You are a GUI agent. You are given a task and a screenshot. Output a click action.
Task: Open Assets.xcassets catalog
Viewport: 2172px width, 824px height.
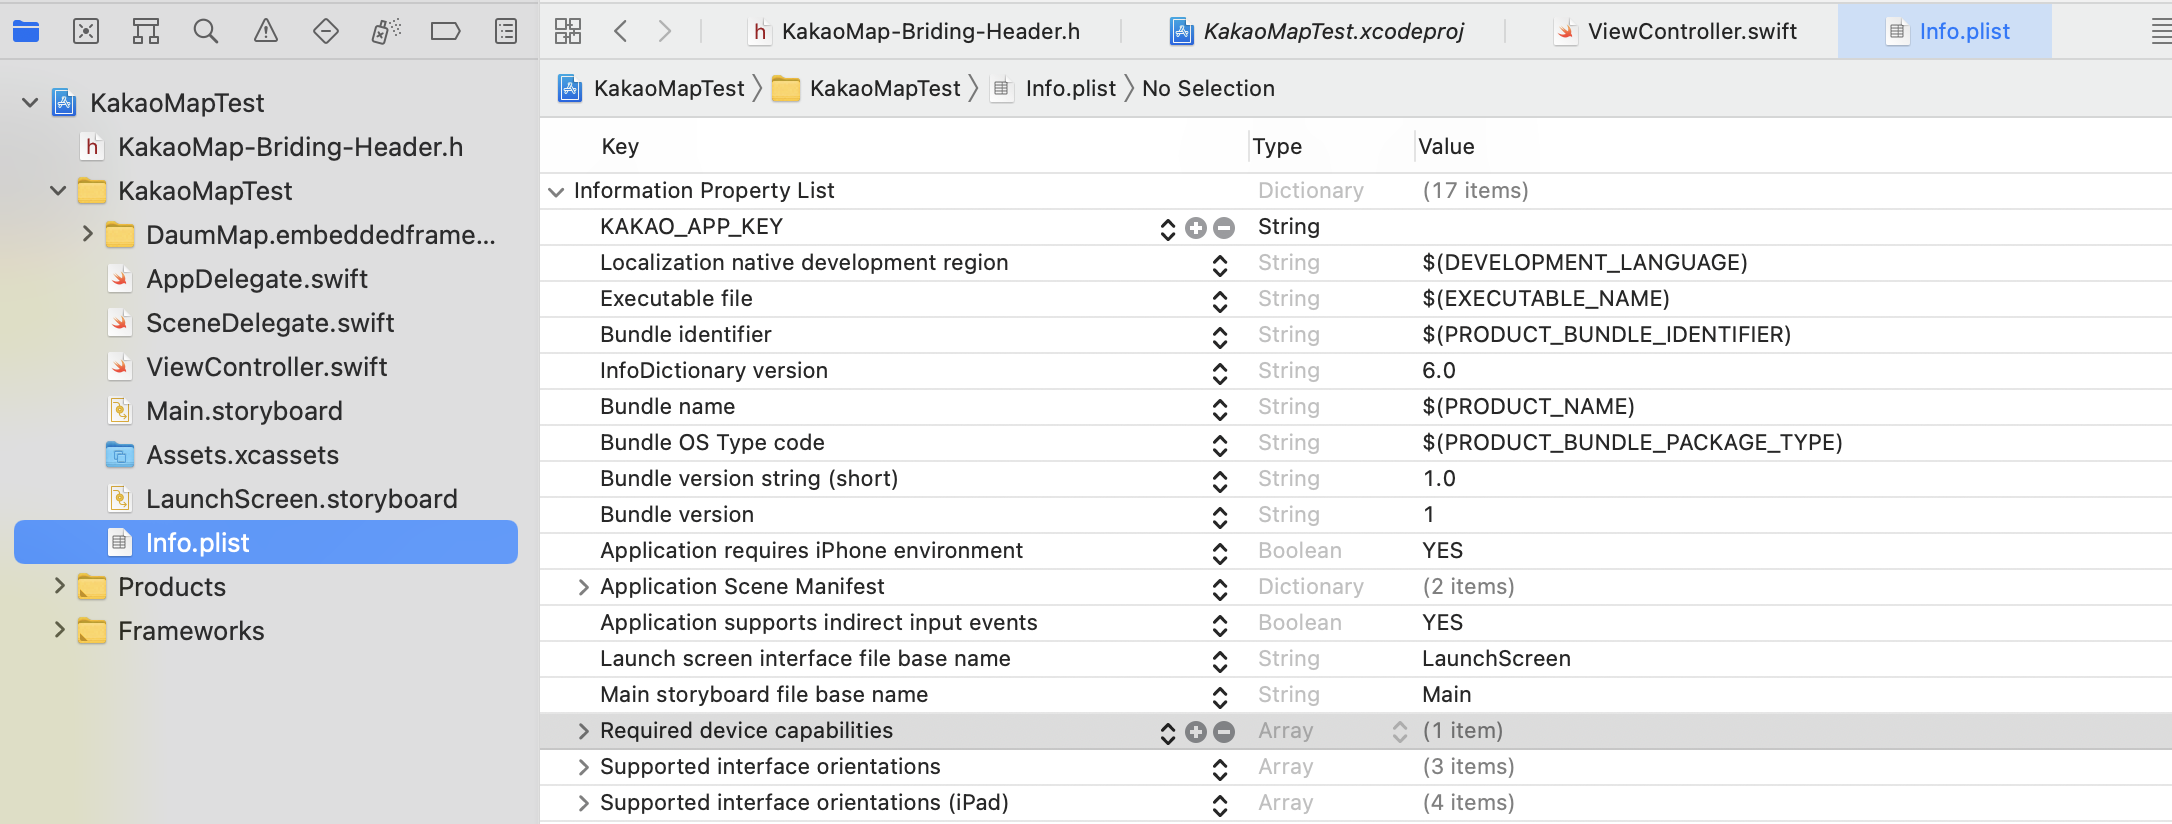242,455
